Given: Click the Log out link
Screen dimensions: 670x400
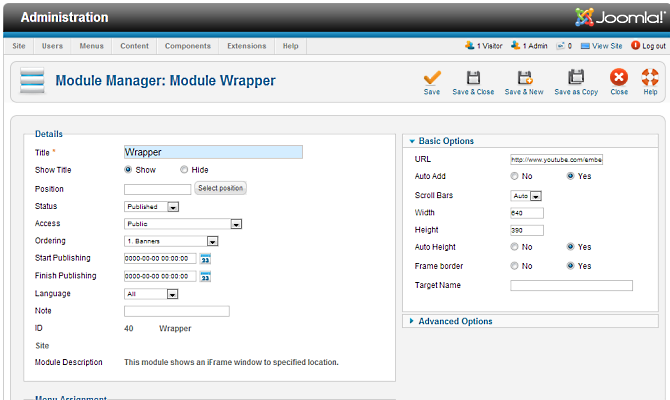Looking at the screenshot, I should [x=653, y=46].
